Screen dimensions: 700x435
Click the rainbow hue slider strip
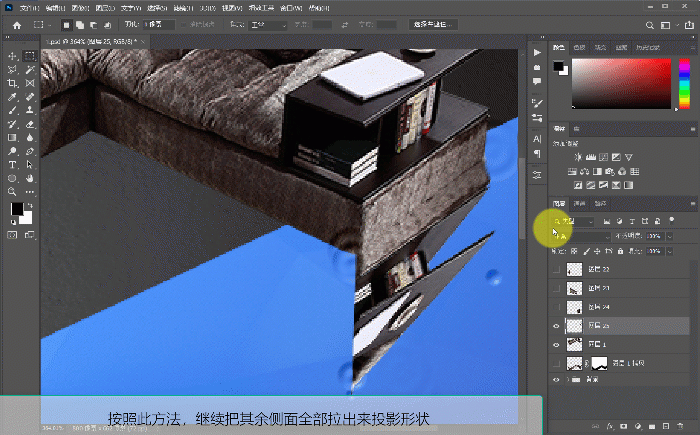pyautogui.click(x=684, y=84)
